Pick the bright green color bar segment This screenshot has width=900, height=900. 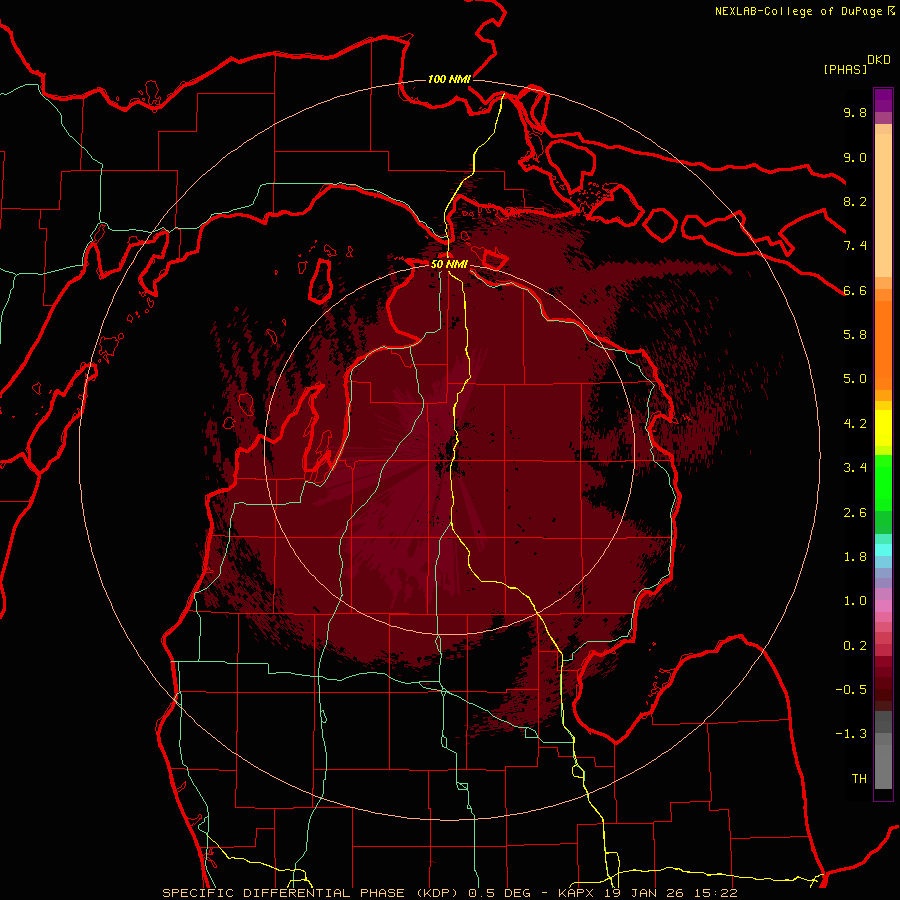point(883,483)
